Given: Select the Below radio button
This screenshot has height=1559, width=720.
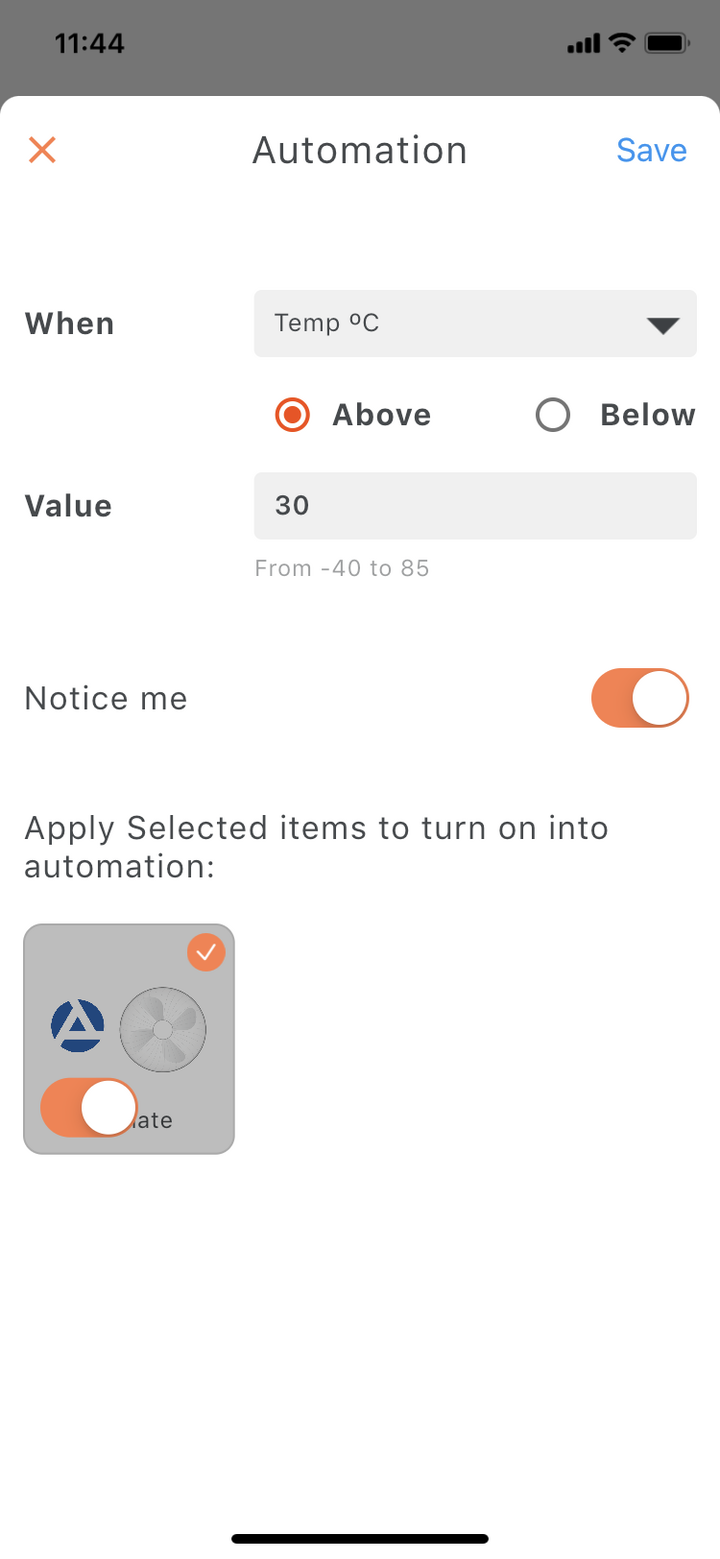Looking at the screenshot, I should pyautogui.click(x=553, y=415).
